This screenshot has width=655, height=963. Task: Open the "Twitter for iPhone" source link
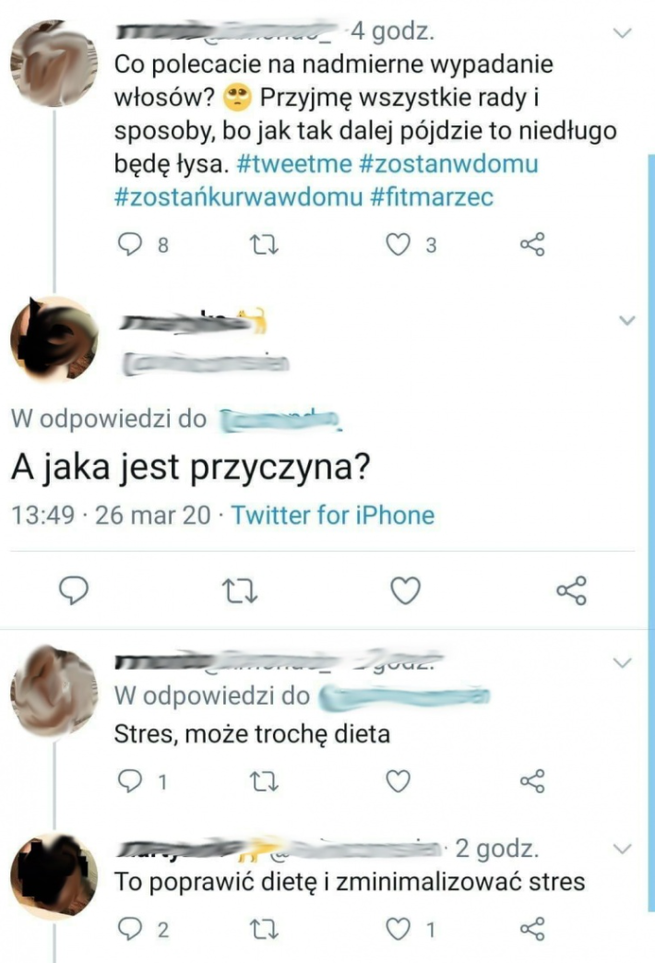[x=333, y=515]
